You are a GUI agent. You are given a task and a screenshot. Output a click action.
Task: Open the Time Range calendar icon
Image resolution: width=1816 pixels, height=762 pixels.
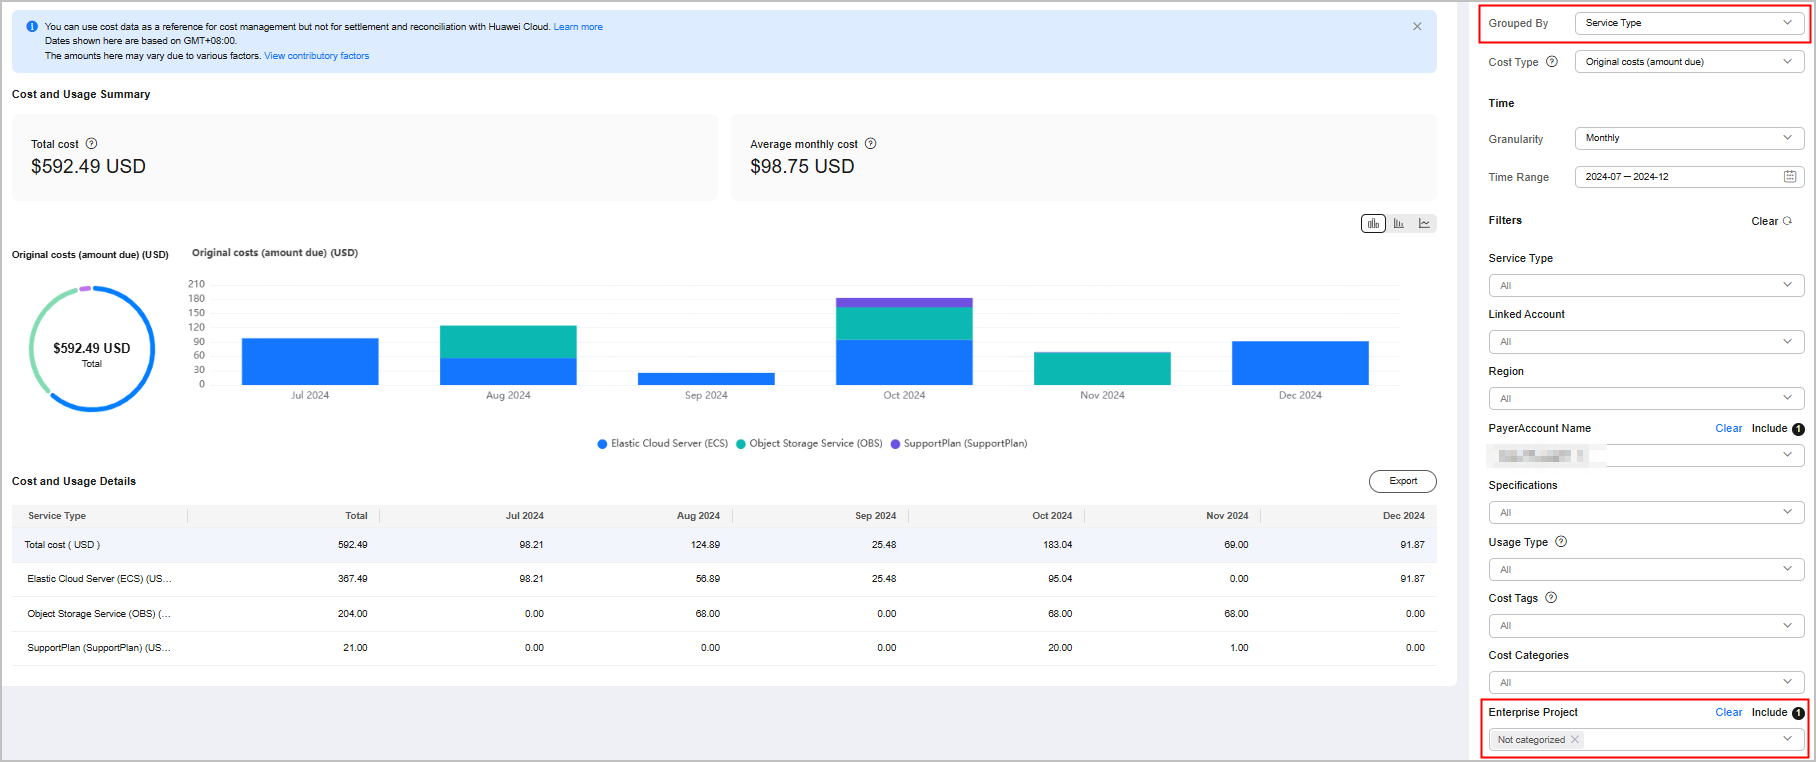pyautogui.click(x=1790, y=177)
